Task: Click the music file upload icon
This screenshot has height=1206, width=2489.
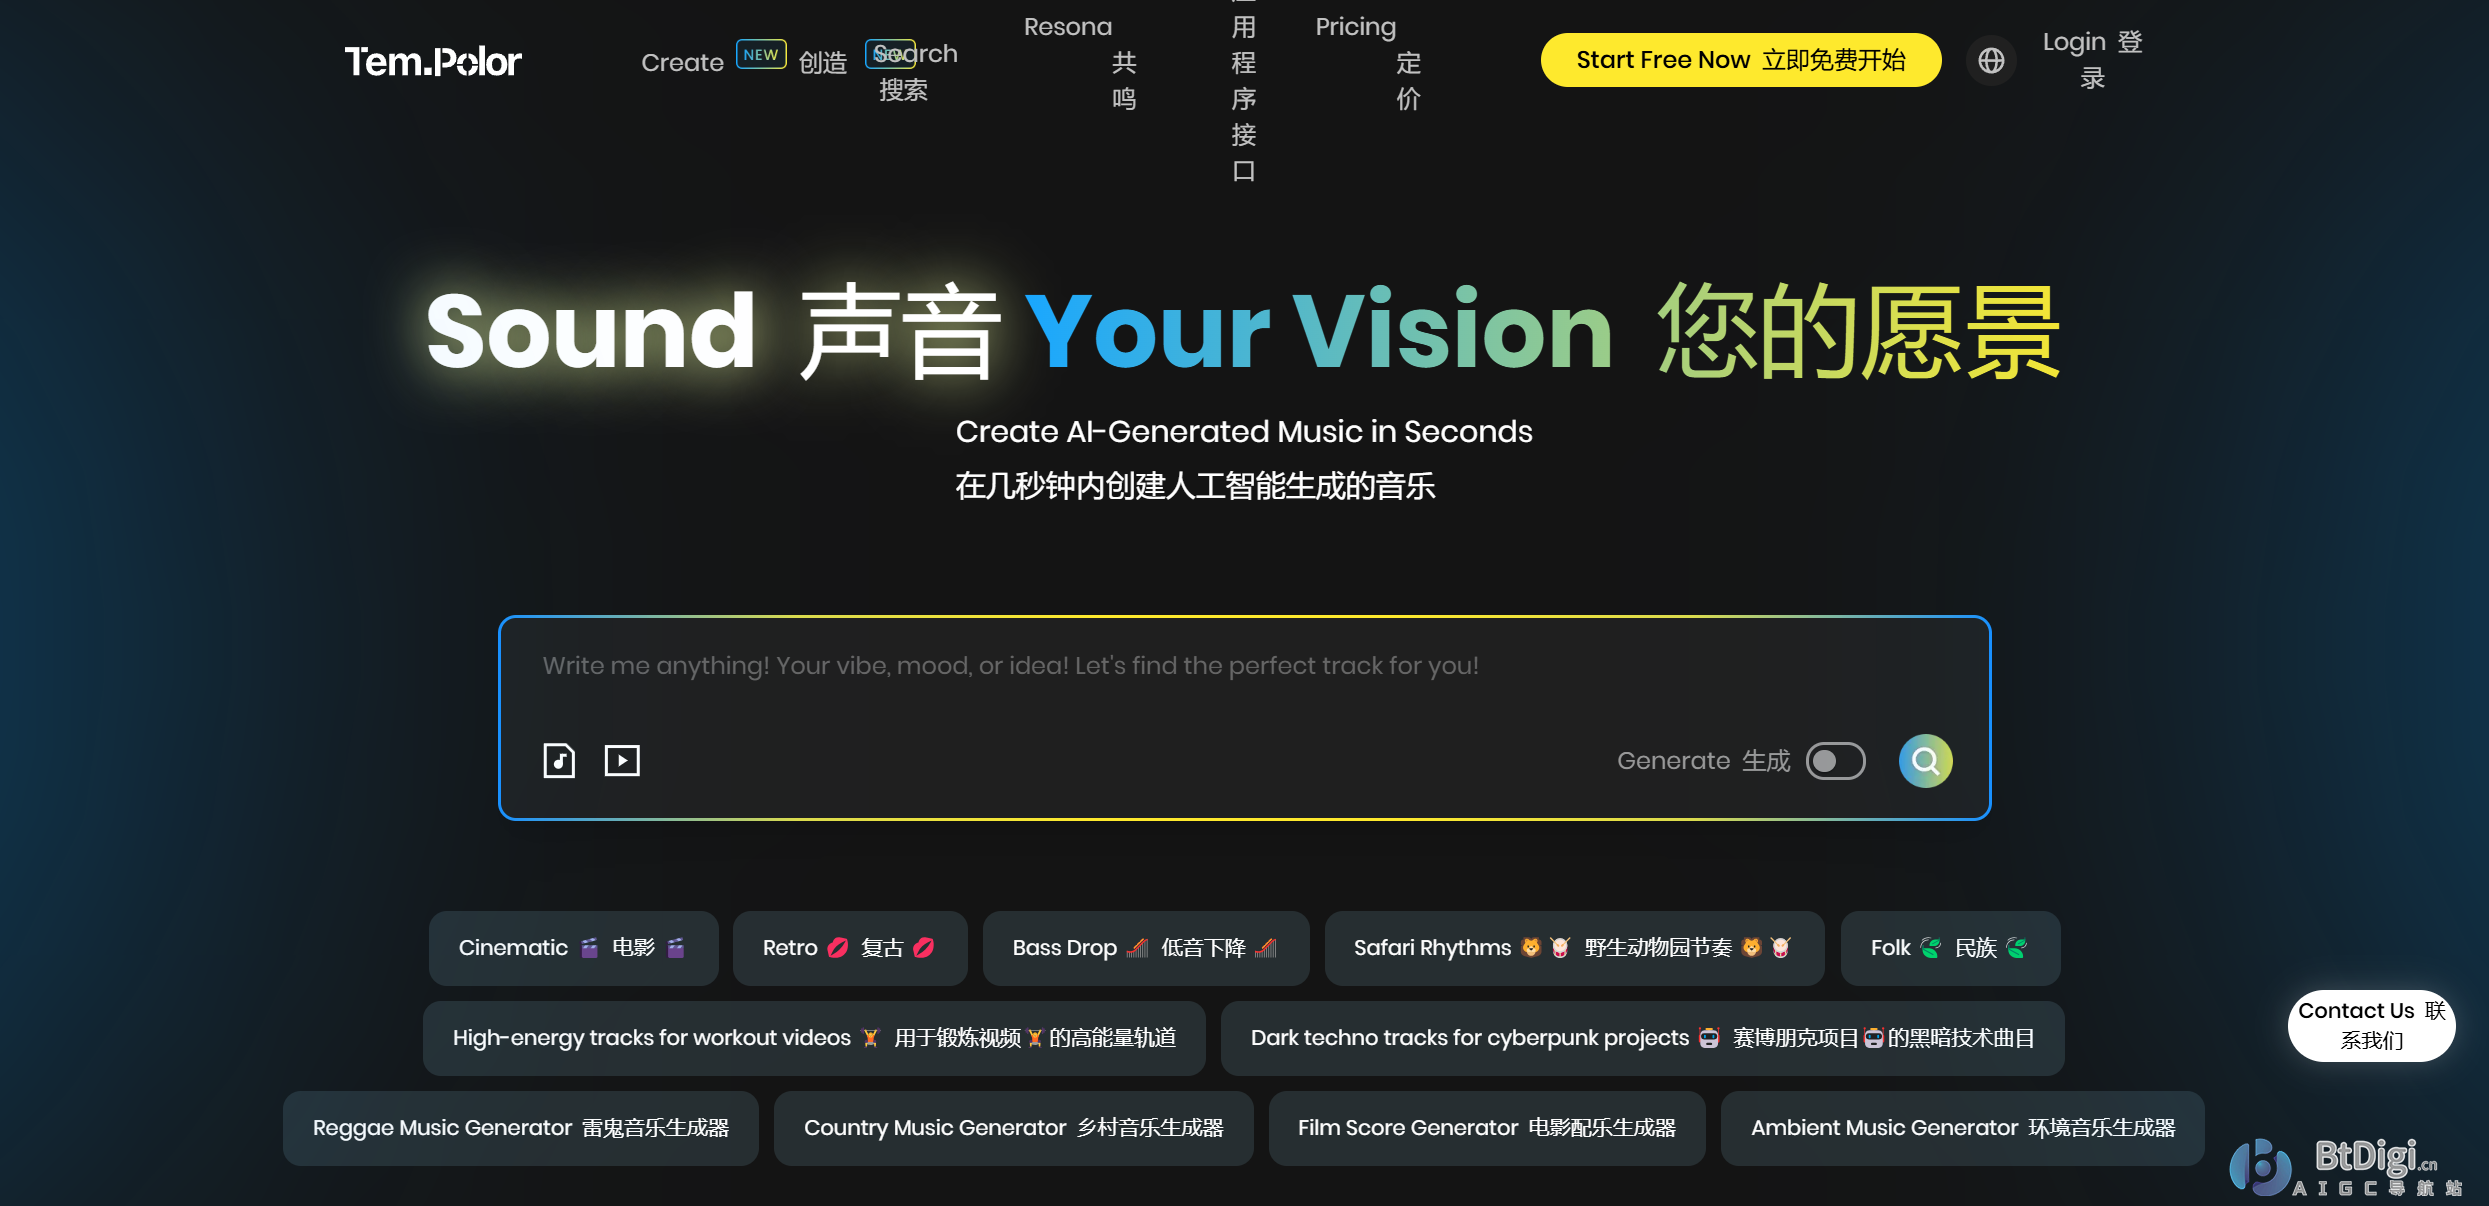Action: click(x=559, y=761)
